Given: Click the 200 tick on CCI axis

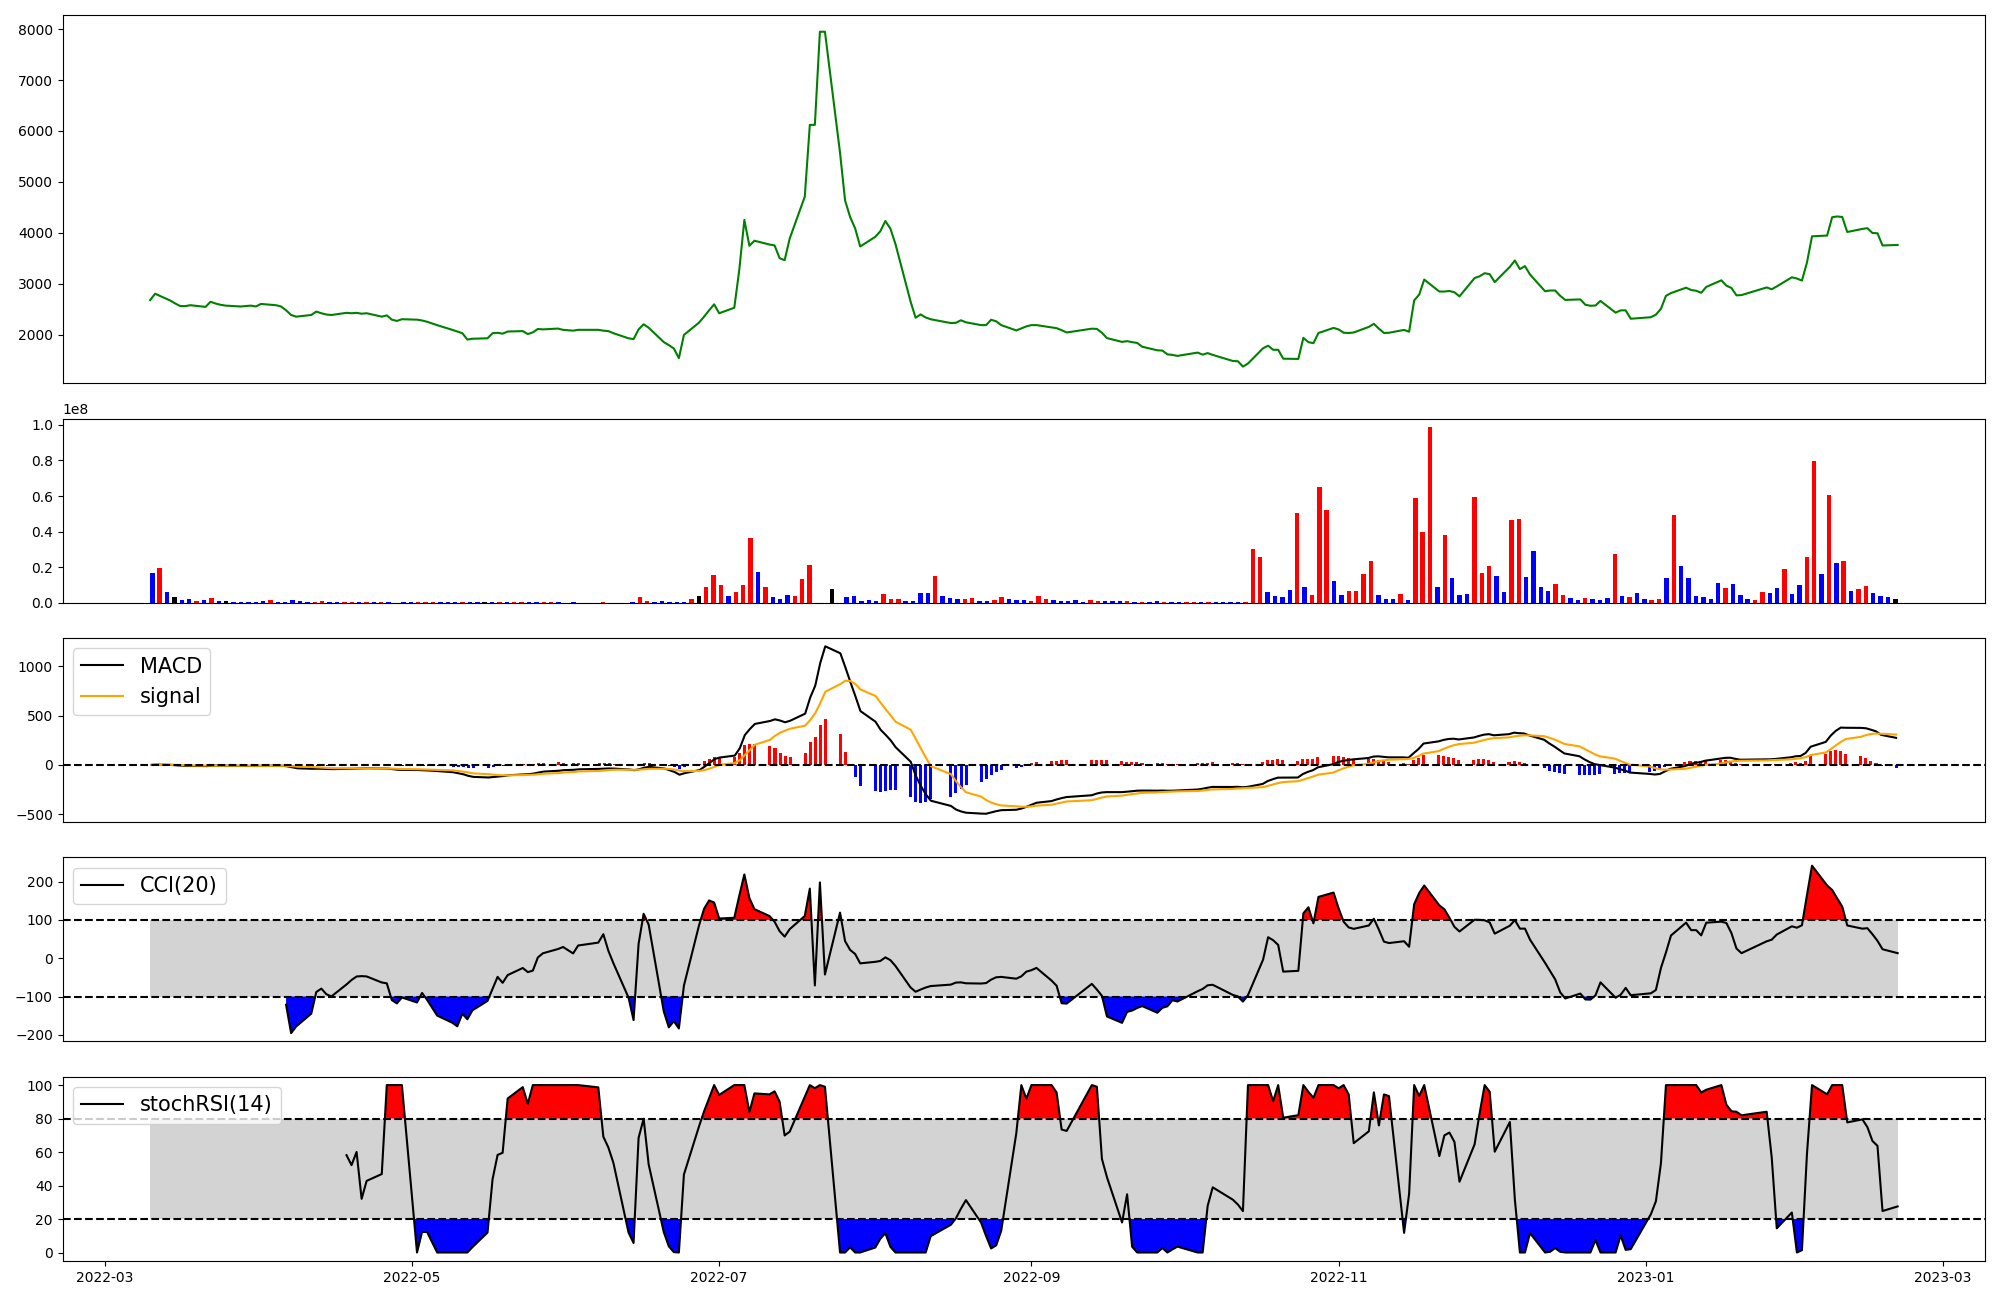Looking at the screenshot, I should (40, 882).
